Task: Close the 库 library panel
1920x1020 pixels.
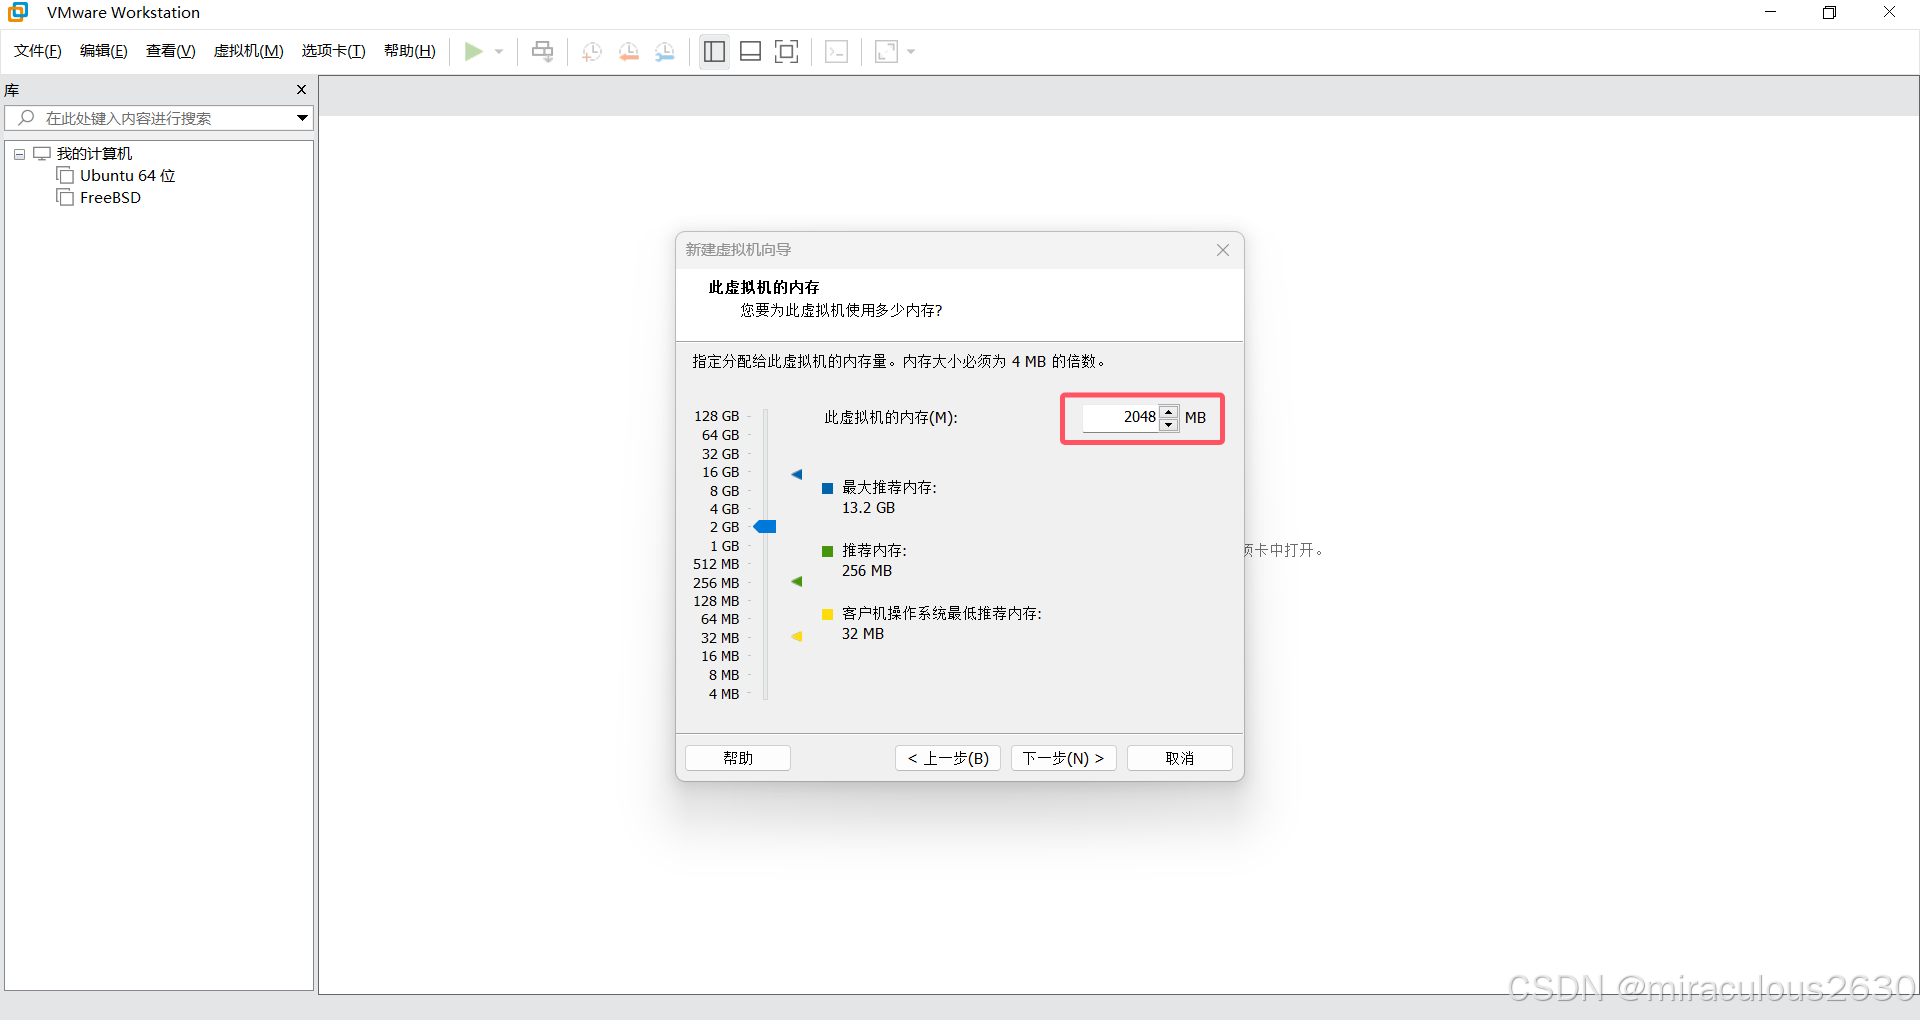Action: [x=301, y=90]
